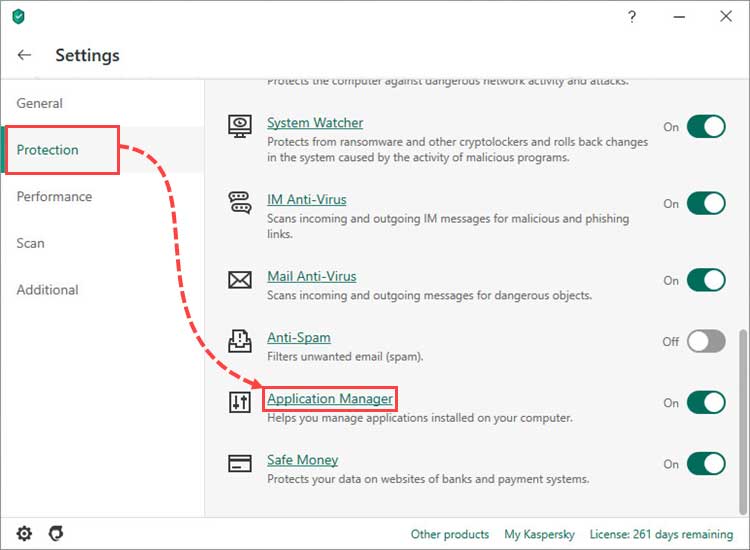Click the text "Filters unwanted email (spam)."
750x550 pixels.
point(345,357)
